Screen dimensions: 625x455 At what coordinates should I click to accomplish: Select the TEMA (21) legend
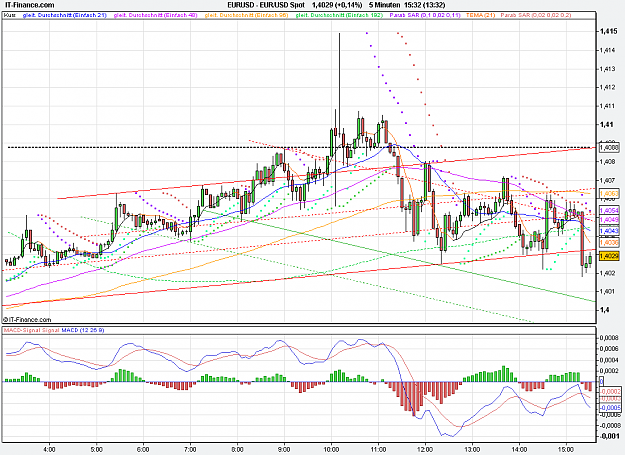tap(480, 15)
